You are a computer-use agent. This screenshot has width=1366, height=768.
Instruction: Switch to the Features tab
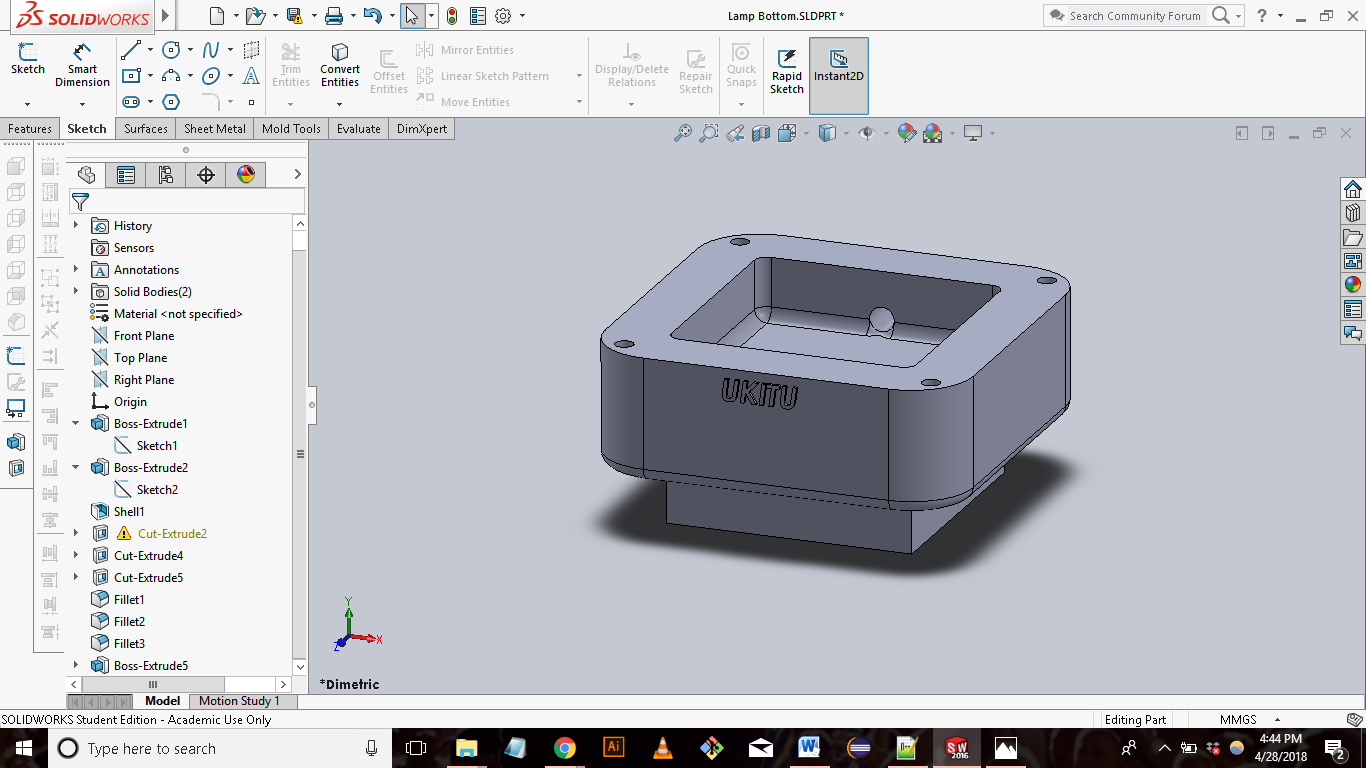tap(30, 129)
